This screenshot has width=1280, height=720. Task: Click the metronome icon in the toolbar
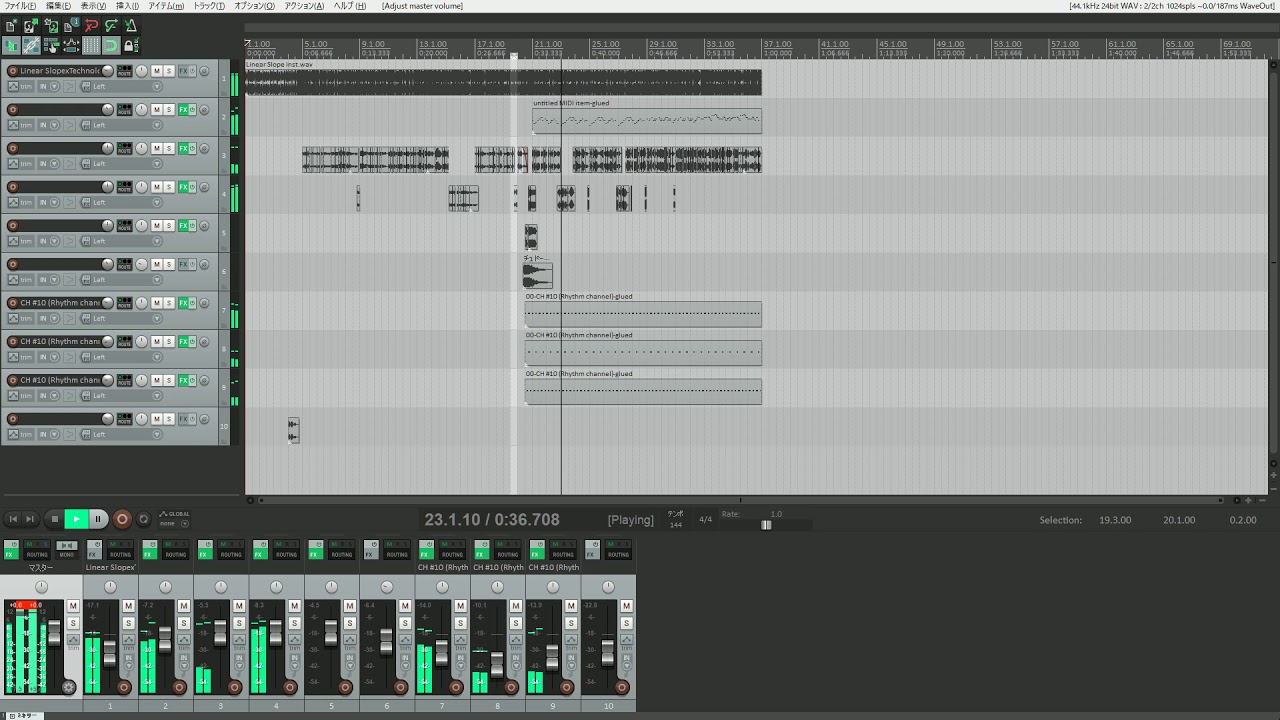click(130, 26)
